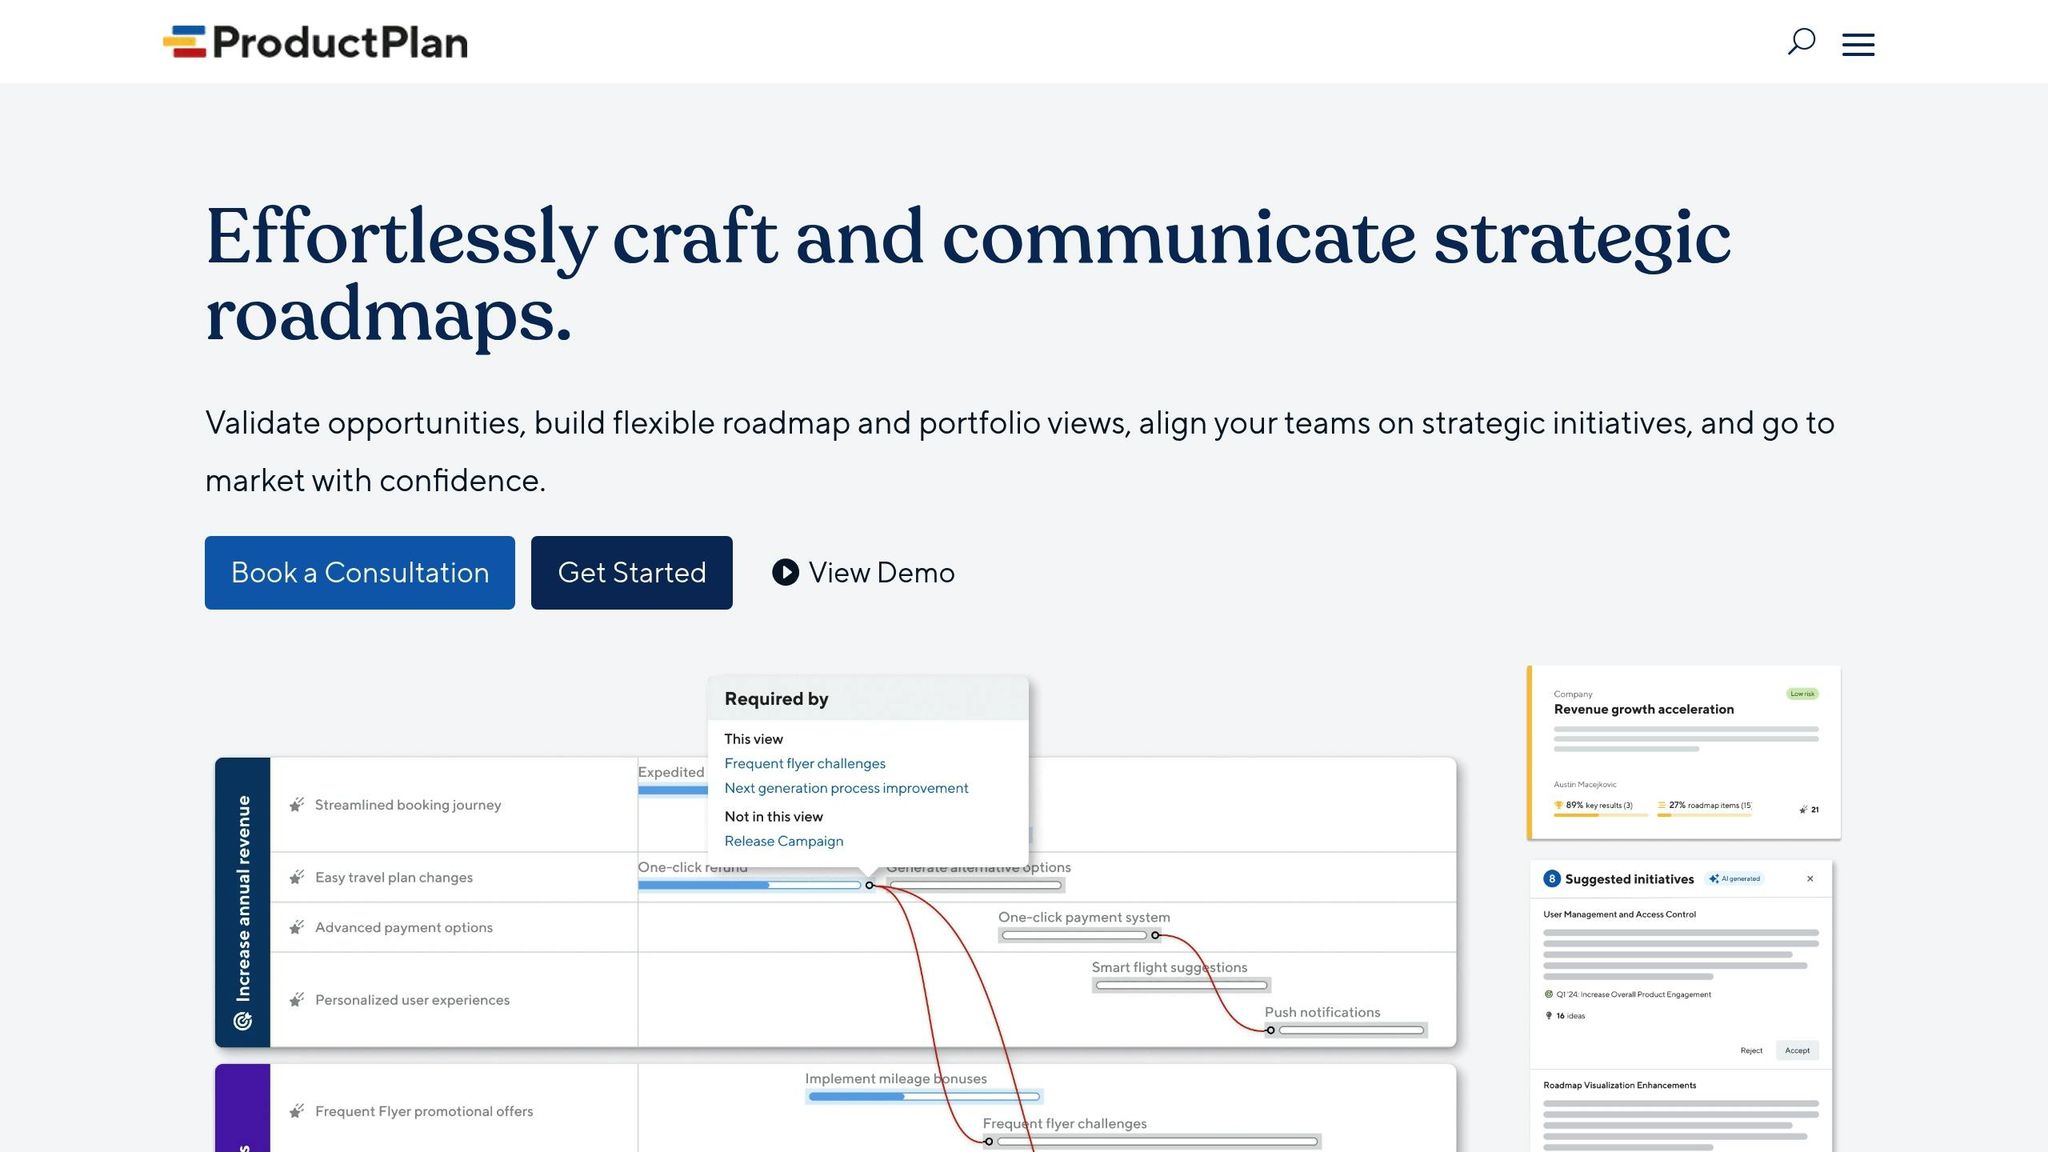Click the trophy icon next to 89% key results
2048x1152 pixels.
(1557, 804)
